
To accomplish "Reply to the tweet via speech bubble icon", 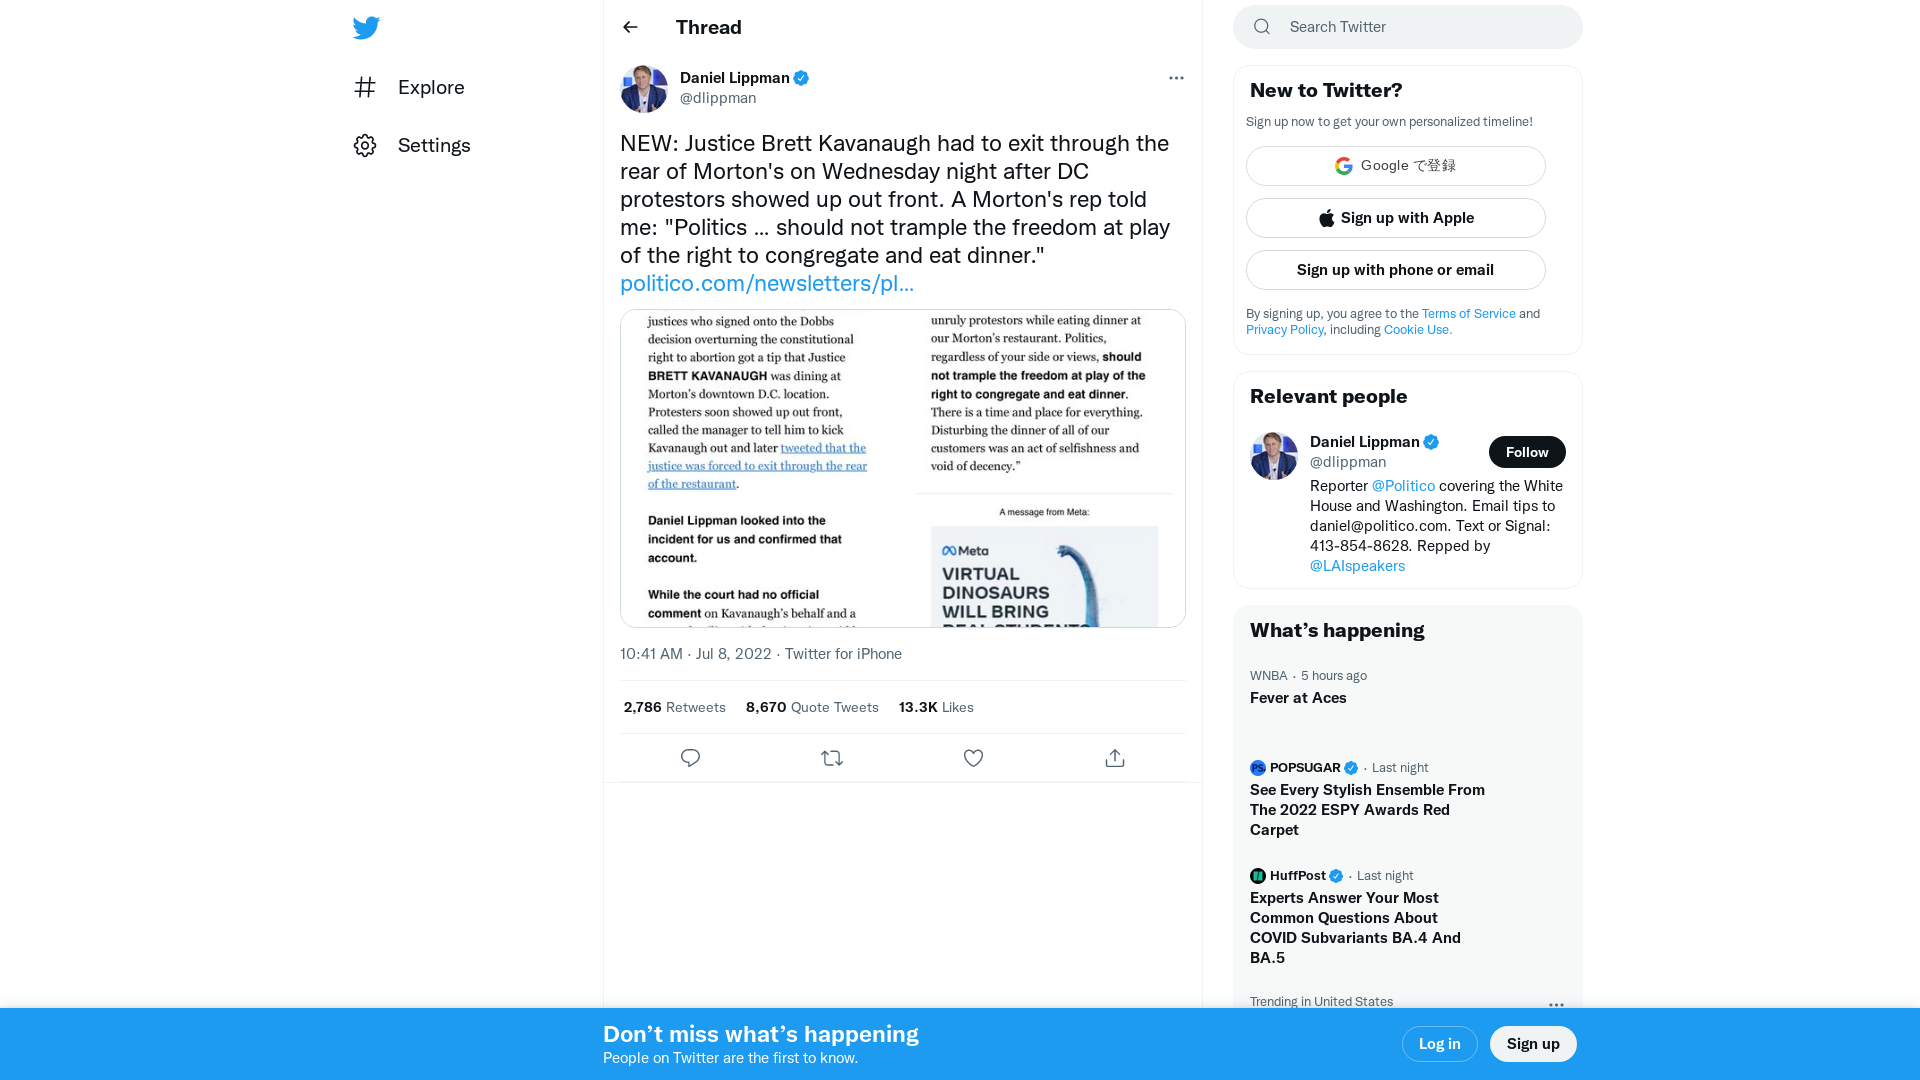I will (x=690, y=758).
